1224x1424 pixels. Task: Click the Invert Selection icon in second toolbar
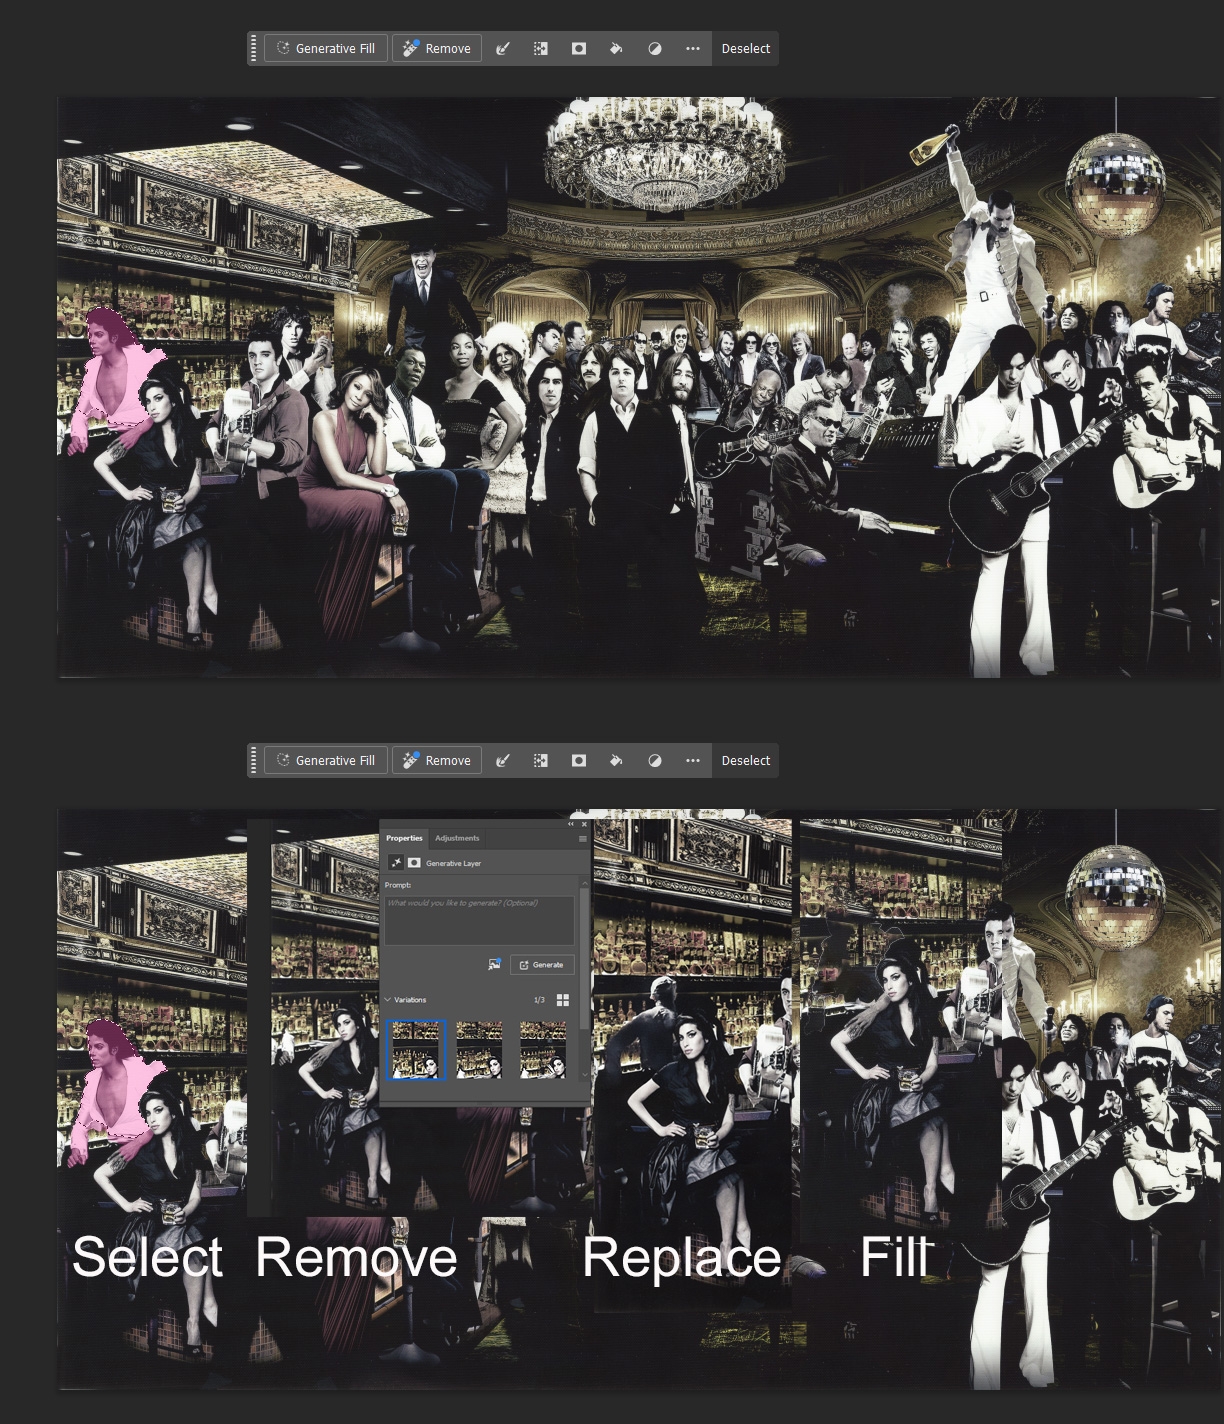point(541,760)
